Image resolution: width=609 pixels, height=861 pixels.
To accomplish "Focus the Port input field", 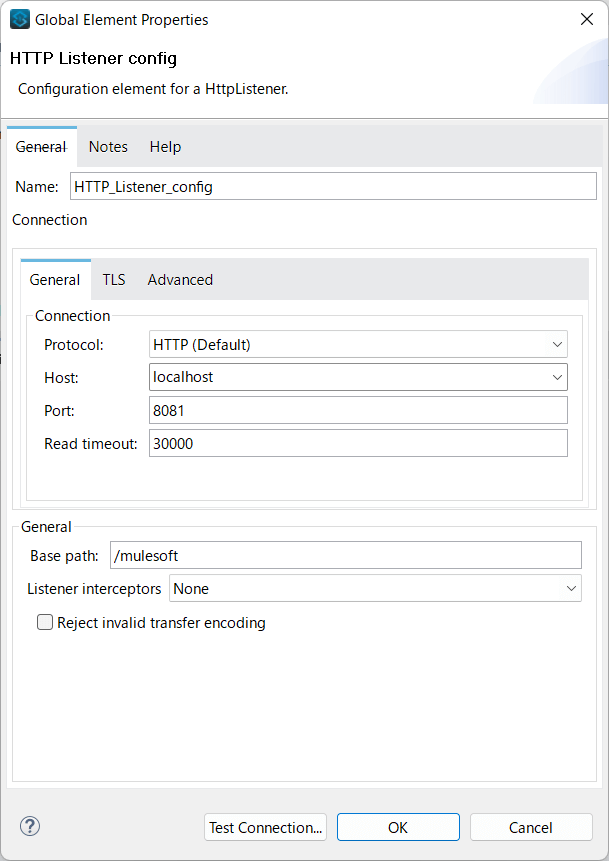I will pyautogui.click(x=358, y=410).
